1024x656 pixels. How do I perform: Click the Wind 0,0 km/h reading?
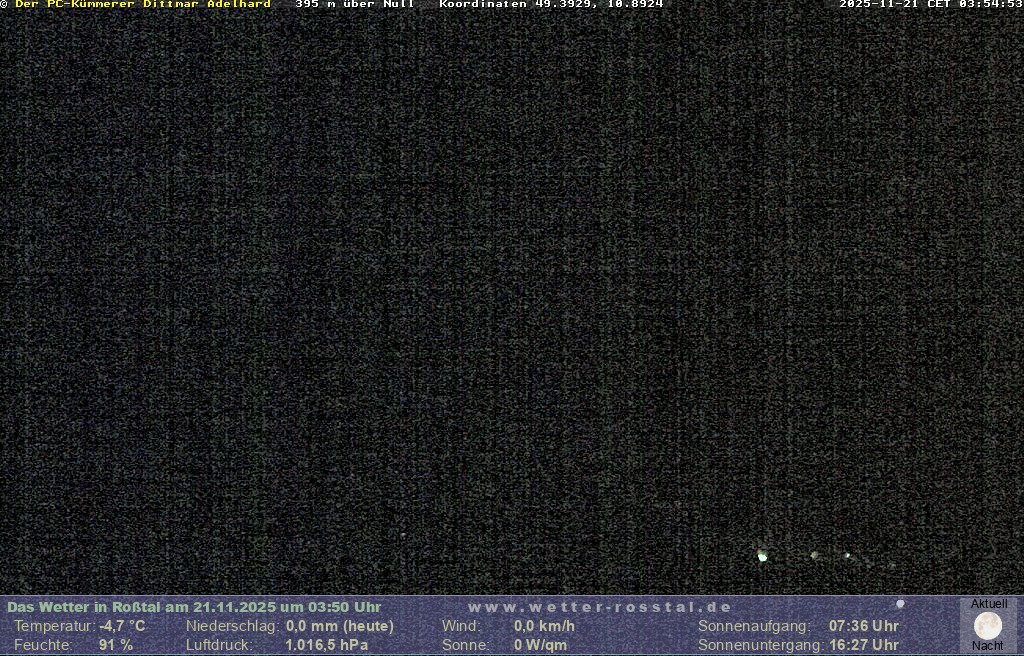(x=544, y=626)
